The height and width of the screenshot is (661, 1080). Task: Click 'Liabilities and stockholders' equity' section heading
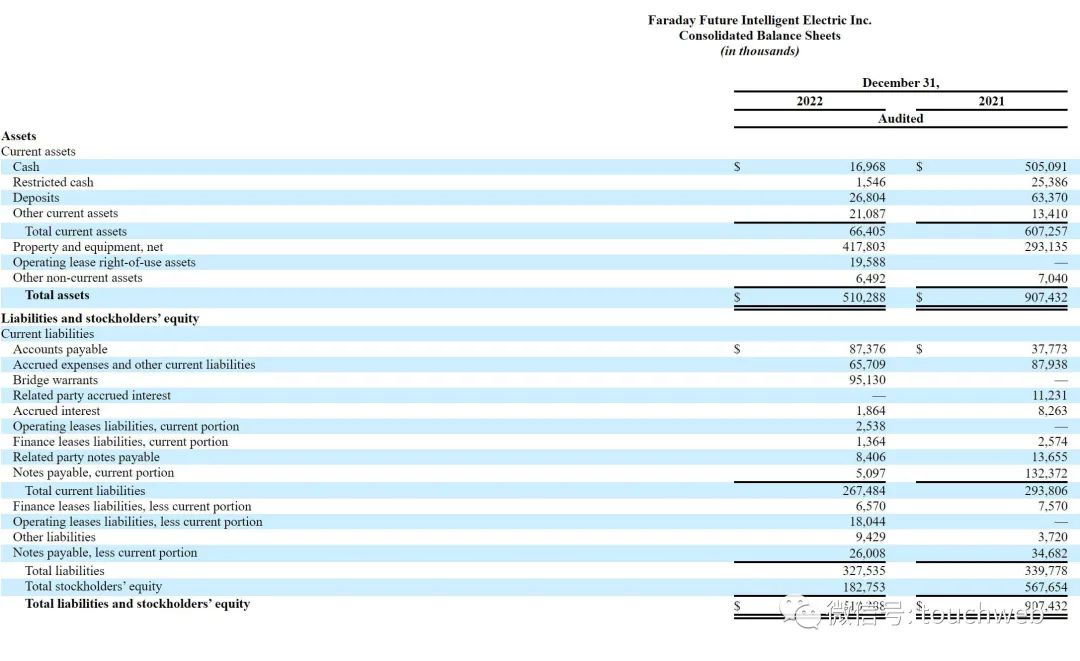click(100, 318)
